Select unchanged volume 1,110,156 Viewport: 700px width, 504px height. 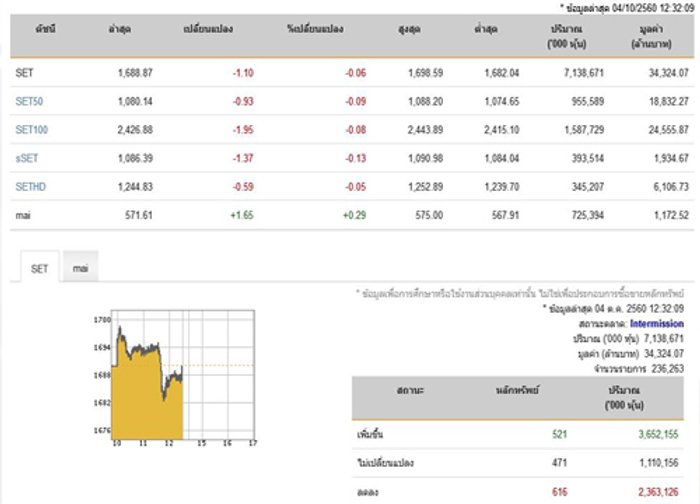point(658,462)
